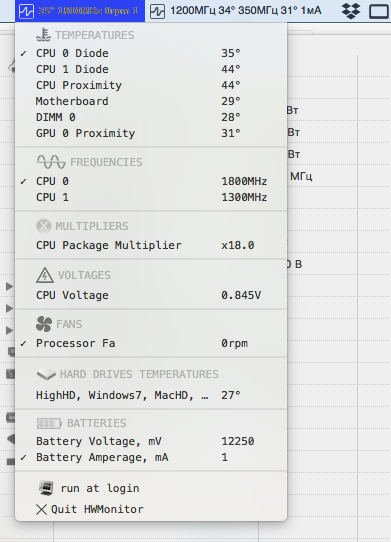Toggle GPU 0 Proximity temperature display
The width and height of the screenshot is (391, 542).
(151, 133)
